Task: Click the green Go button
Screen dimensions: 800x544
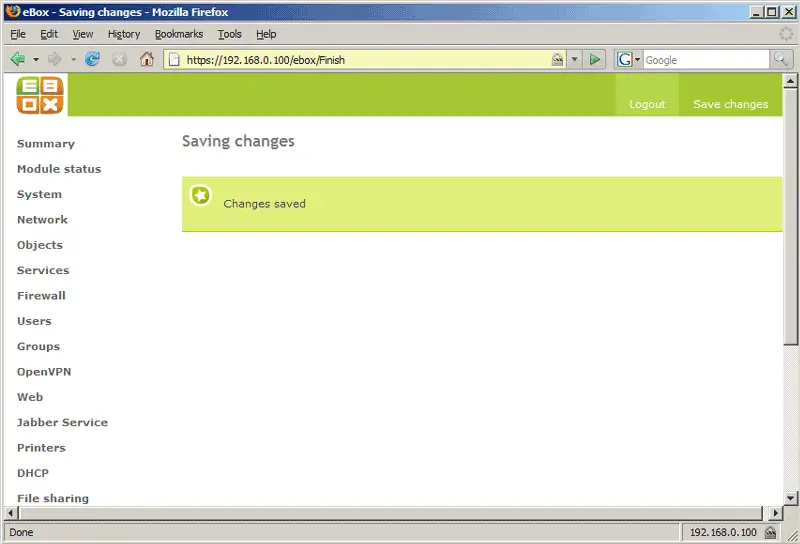Action: [x=594, y=60]
